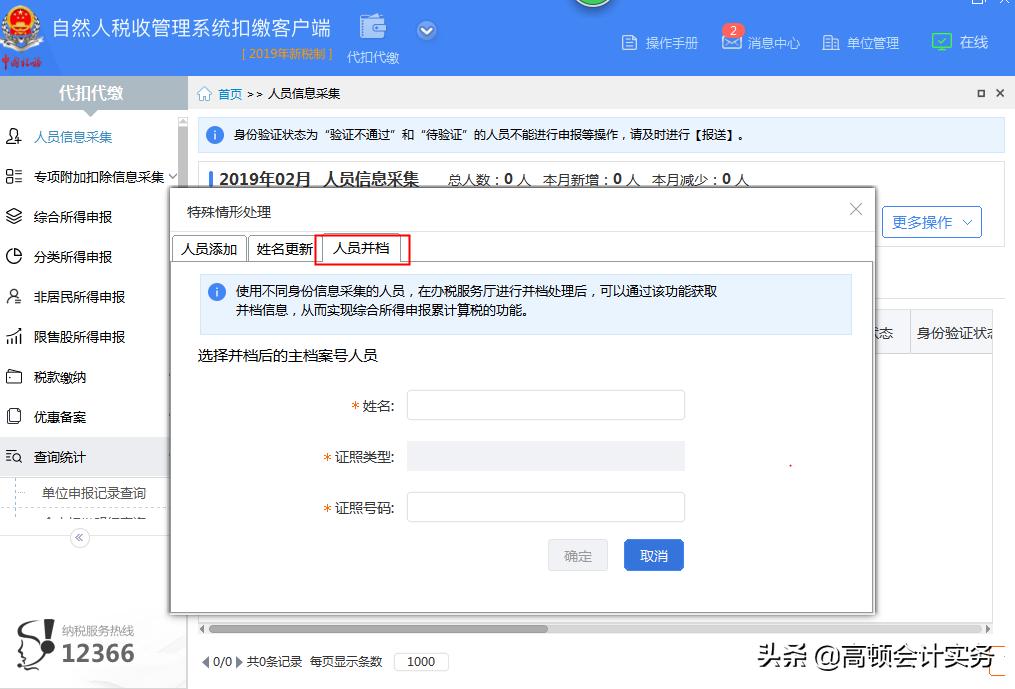1015x689 pixels.
Task: Switch to the 人员并档 tab
Action: 360,248
